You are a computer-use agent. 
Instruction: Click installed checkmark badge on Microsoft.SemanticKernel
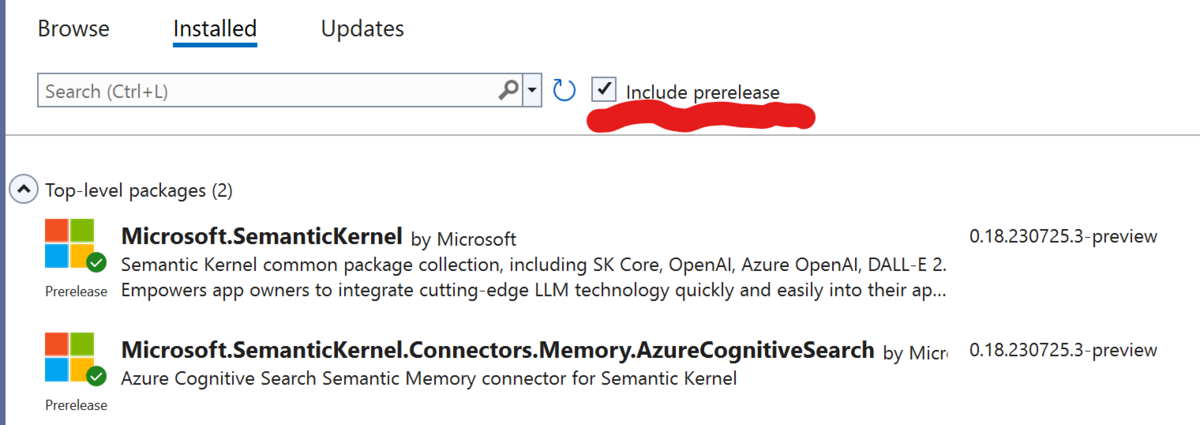[x=96, y=263]
